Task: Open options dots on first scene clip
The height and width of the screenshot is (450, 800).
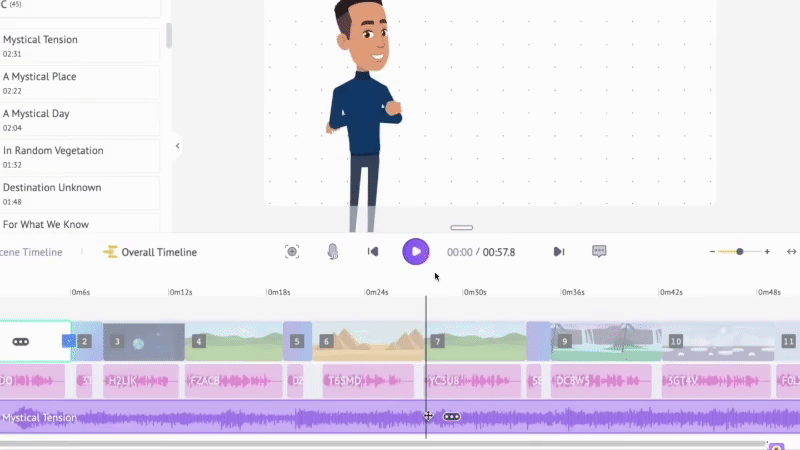Action: (x=21, y=341)
